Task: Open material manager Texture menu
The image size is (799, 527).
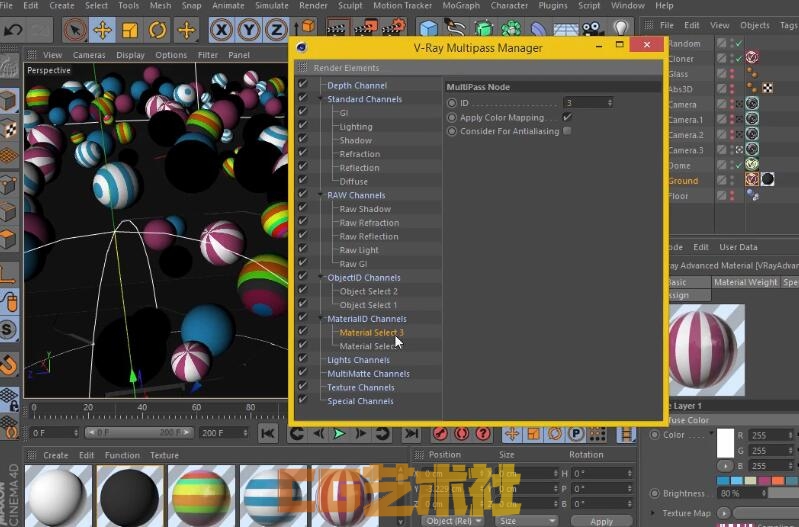Action: (x=164, y=455)
